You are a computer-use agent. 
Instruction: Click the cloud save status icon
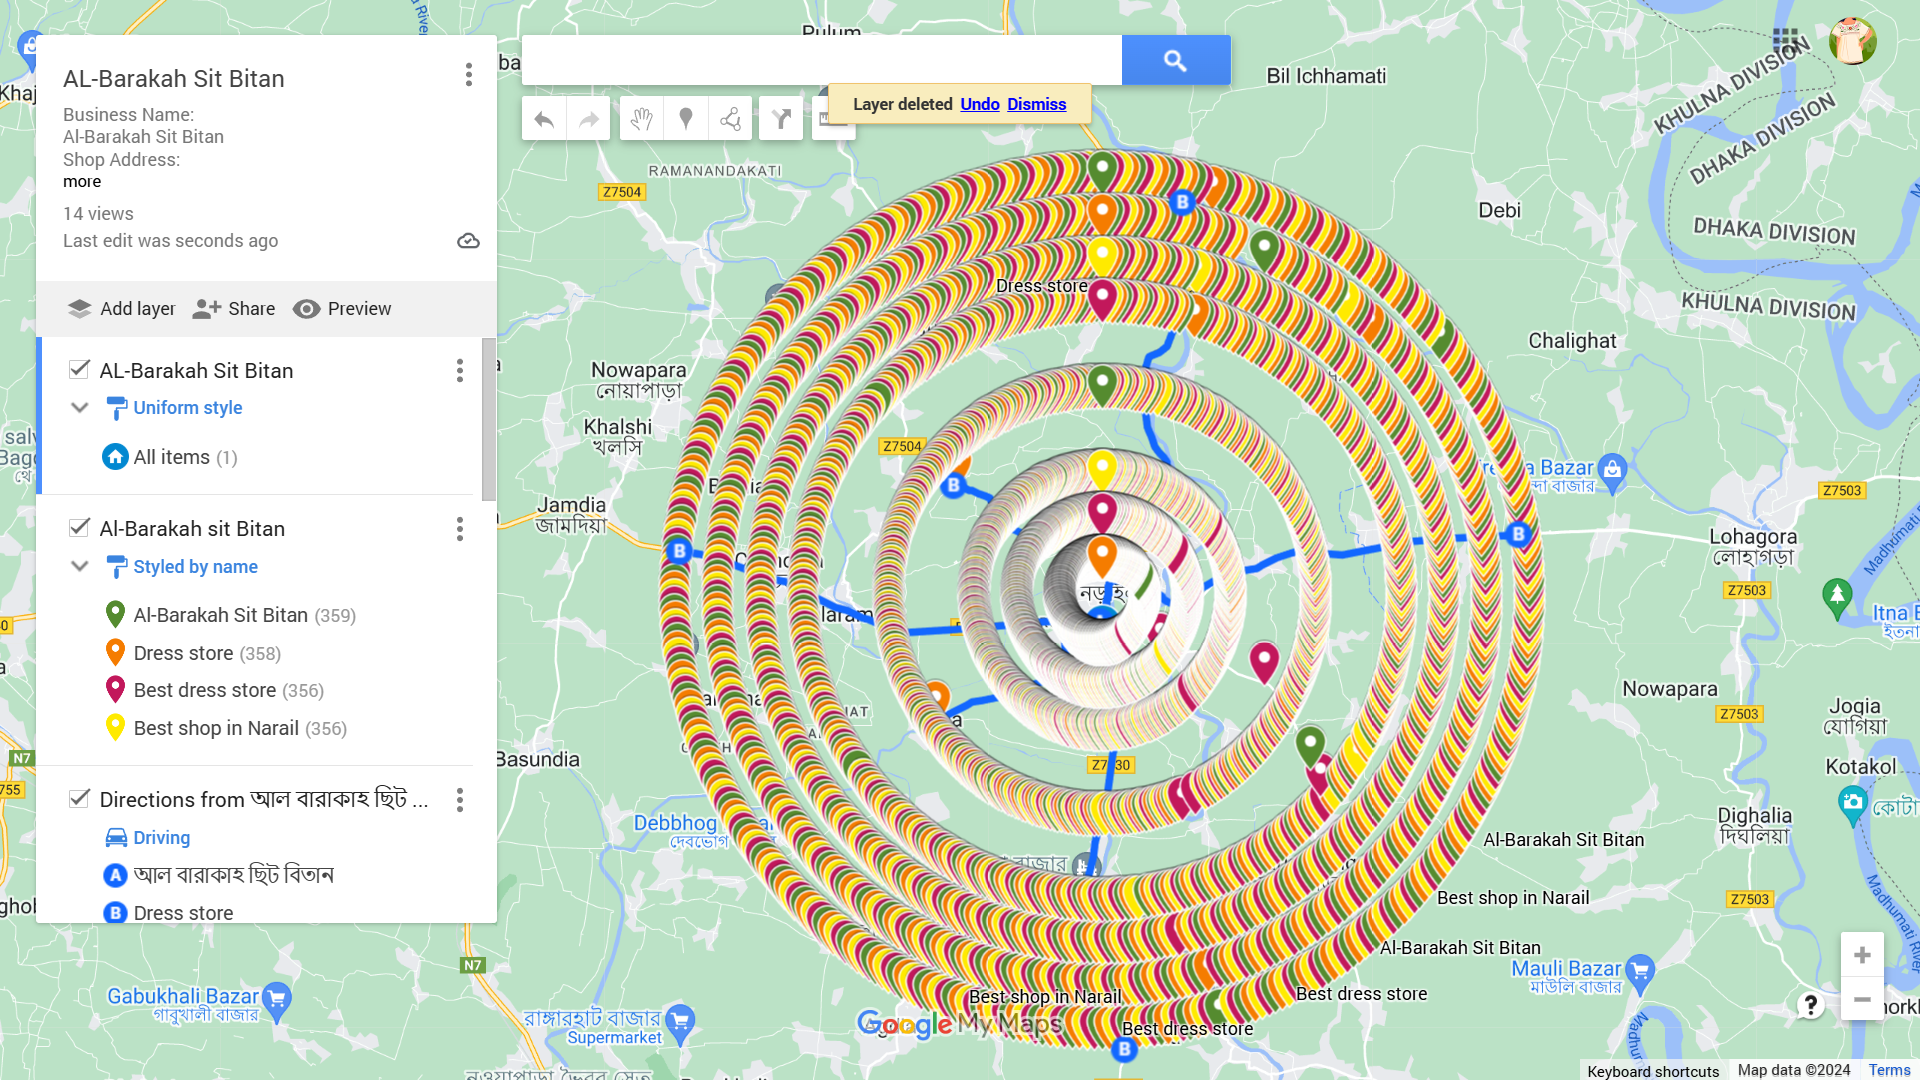click(468, 240)
